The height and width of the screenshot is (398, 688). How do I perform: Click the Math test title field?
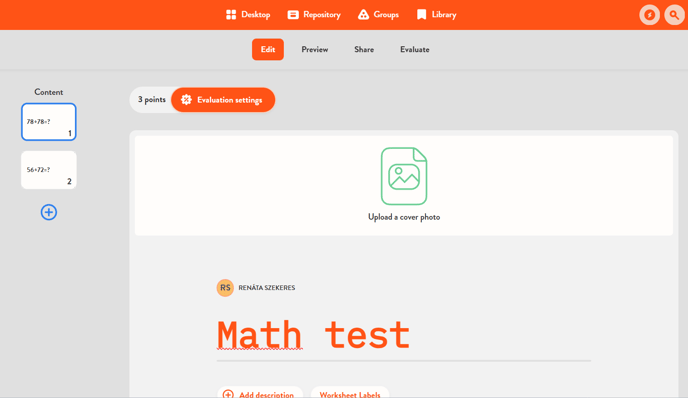click(x=404, y=335)
